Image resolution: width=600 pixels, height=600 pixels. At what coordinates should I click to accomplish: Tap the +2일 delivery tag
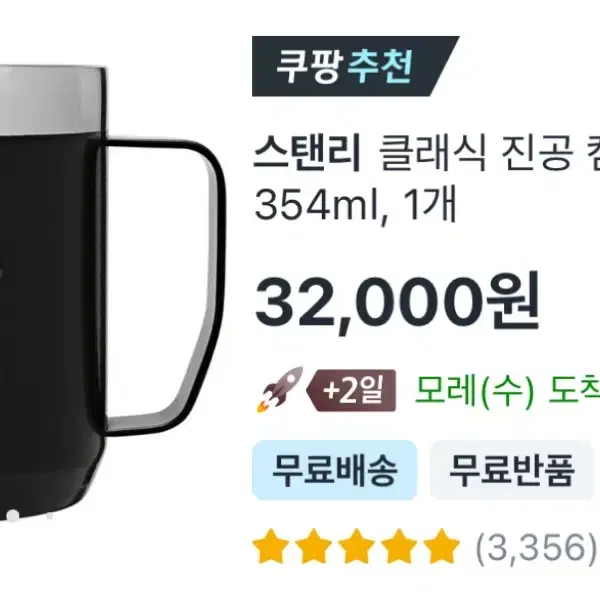pos(351,391)
